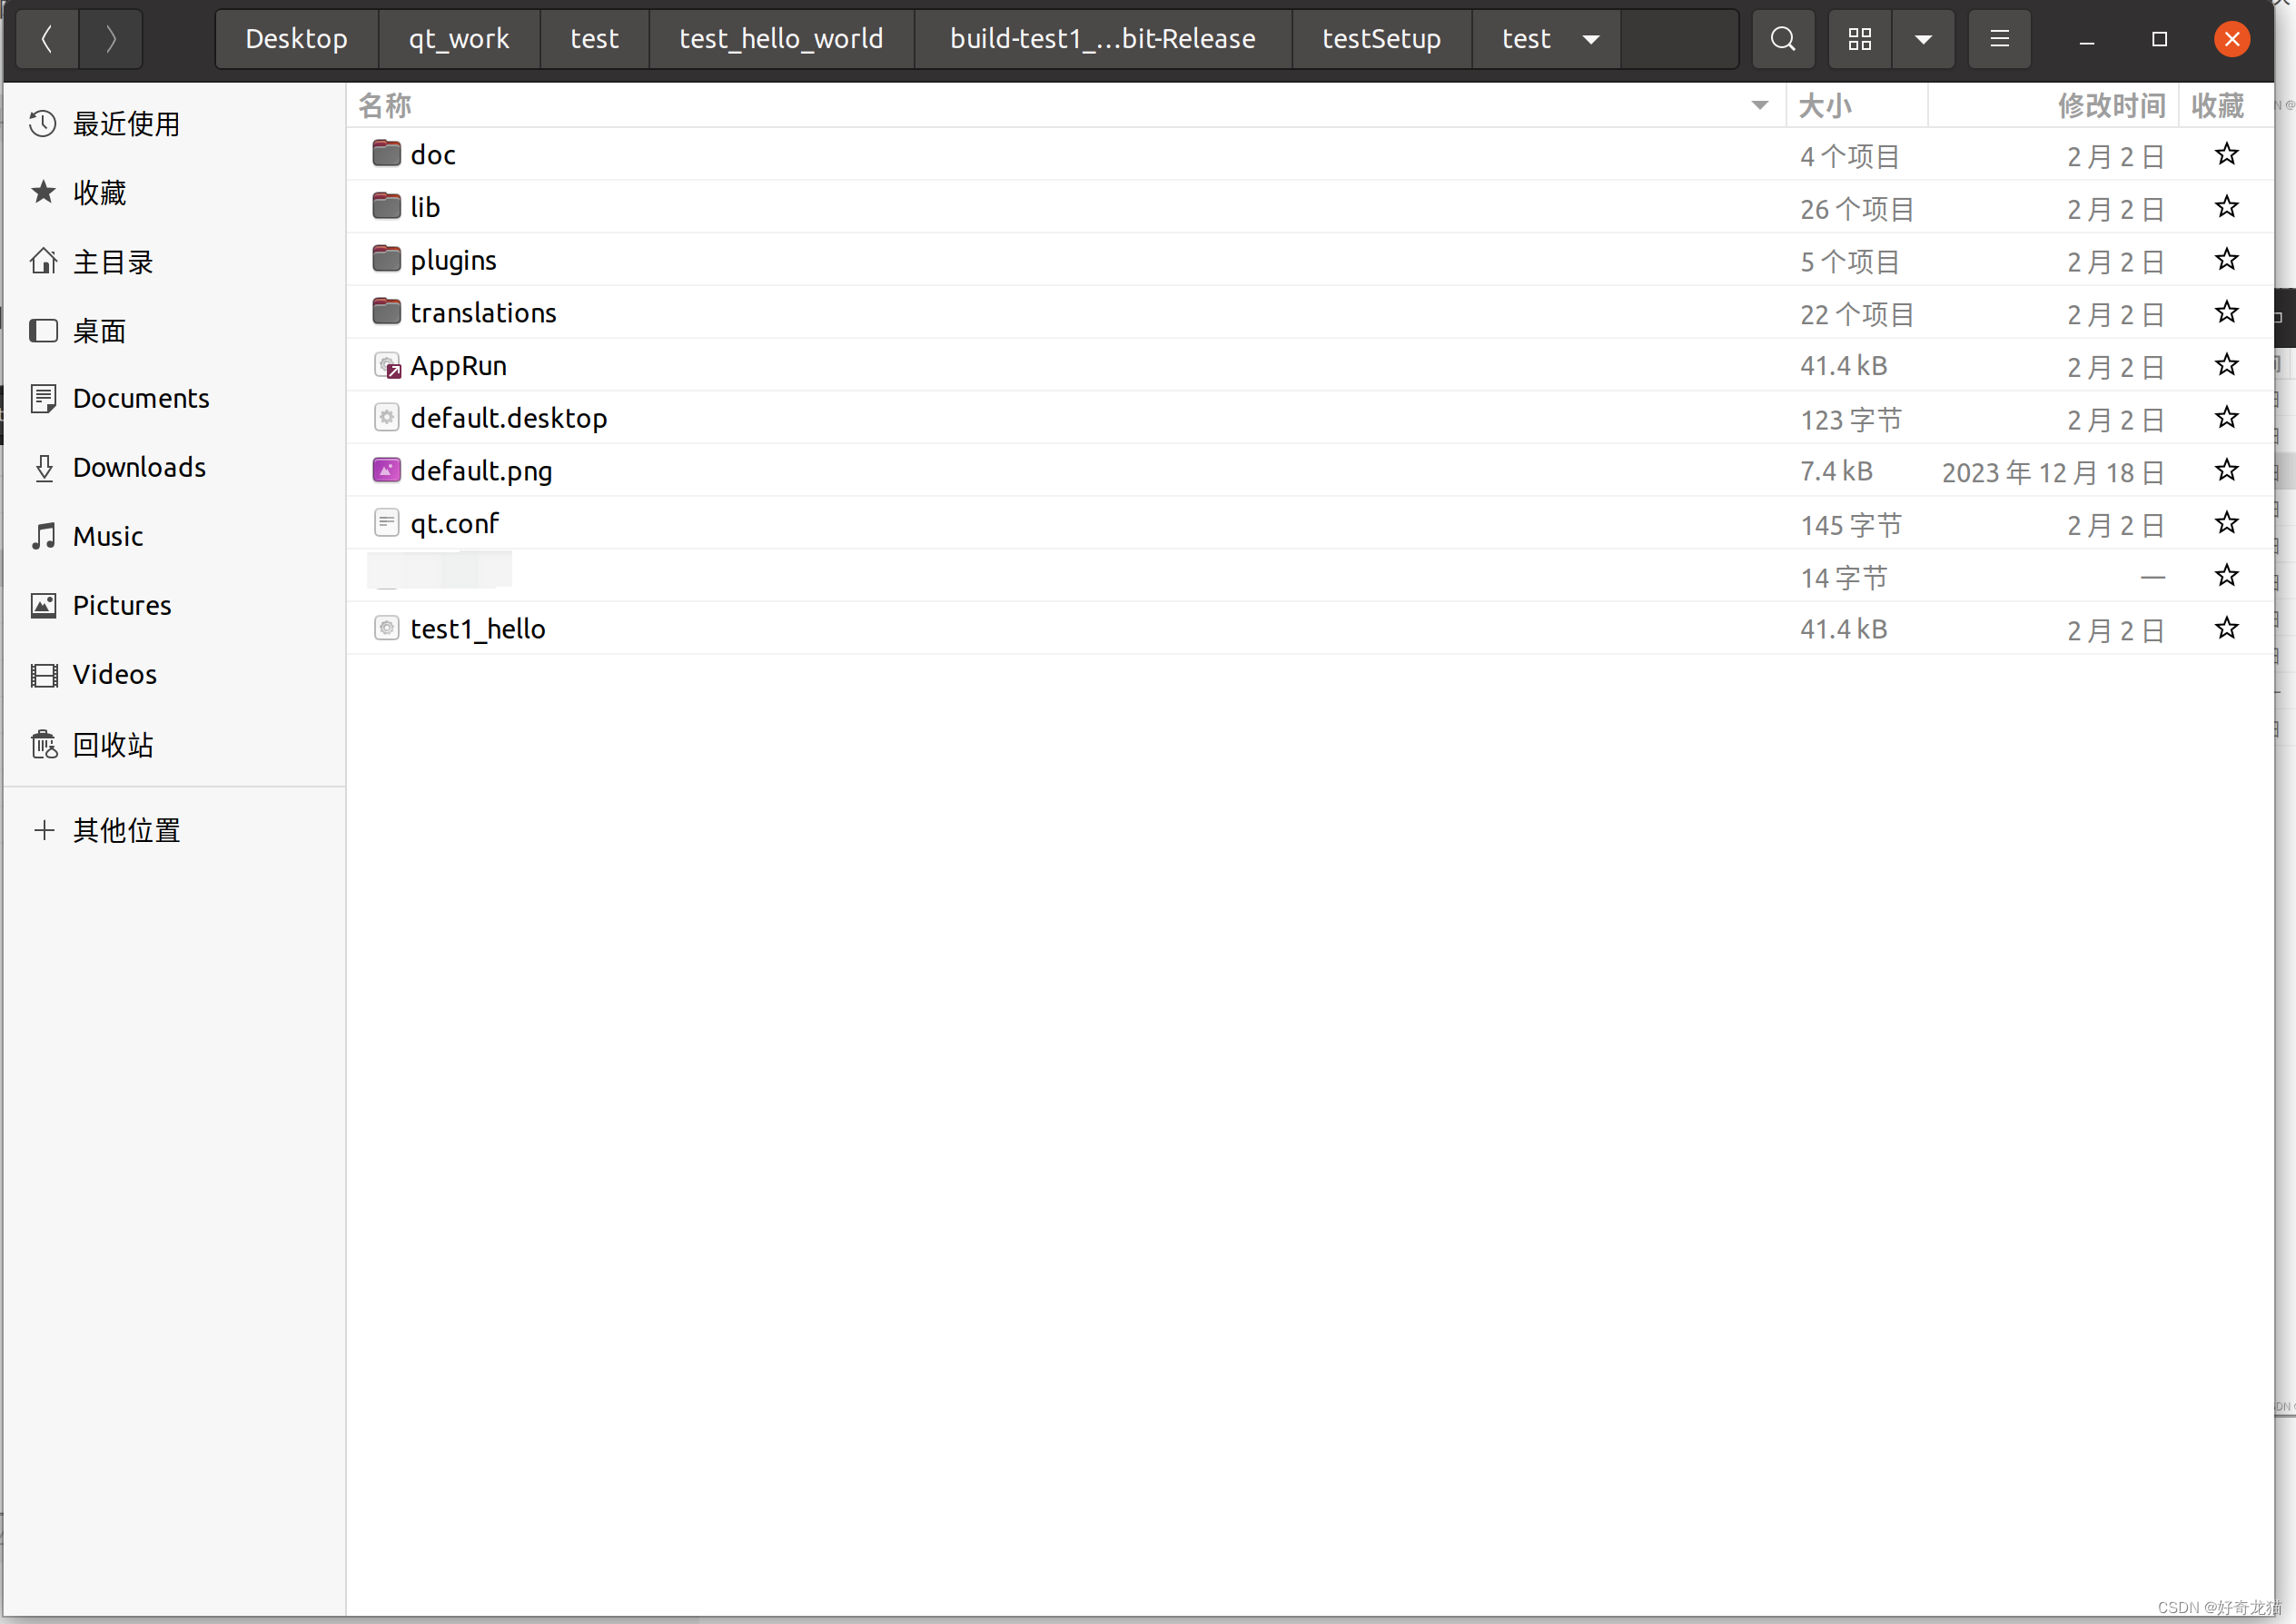Open view options dropdown arrow
This screenshot has width=2296, height=1624.
1922,39
